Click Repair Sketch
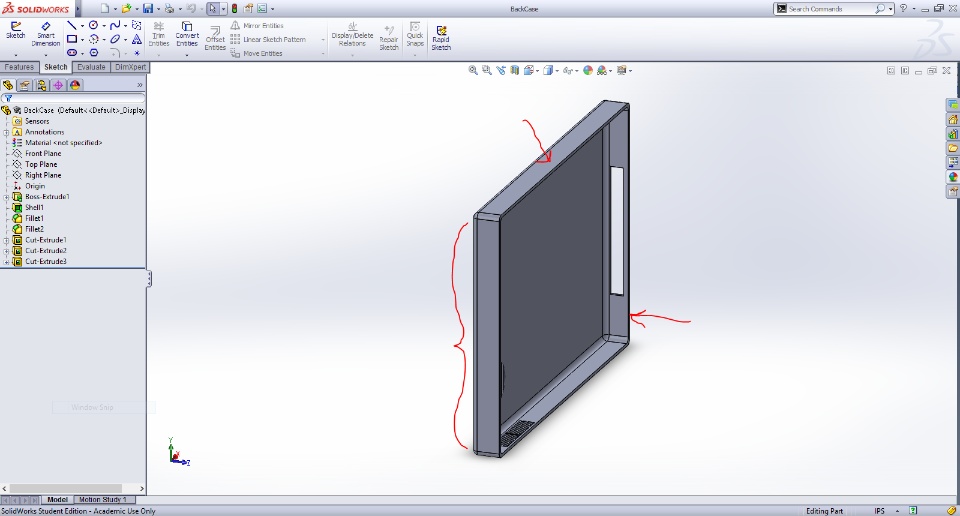Viewport: 960px width, 516px height. [x=389, y=38]
